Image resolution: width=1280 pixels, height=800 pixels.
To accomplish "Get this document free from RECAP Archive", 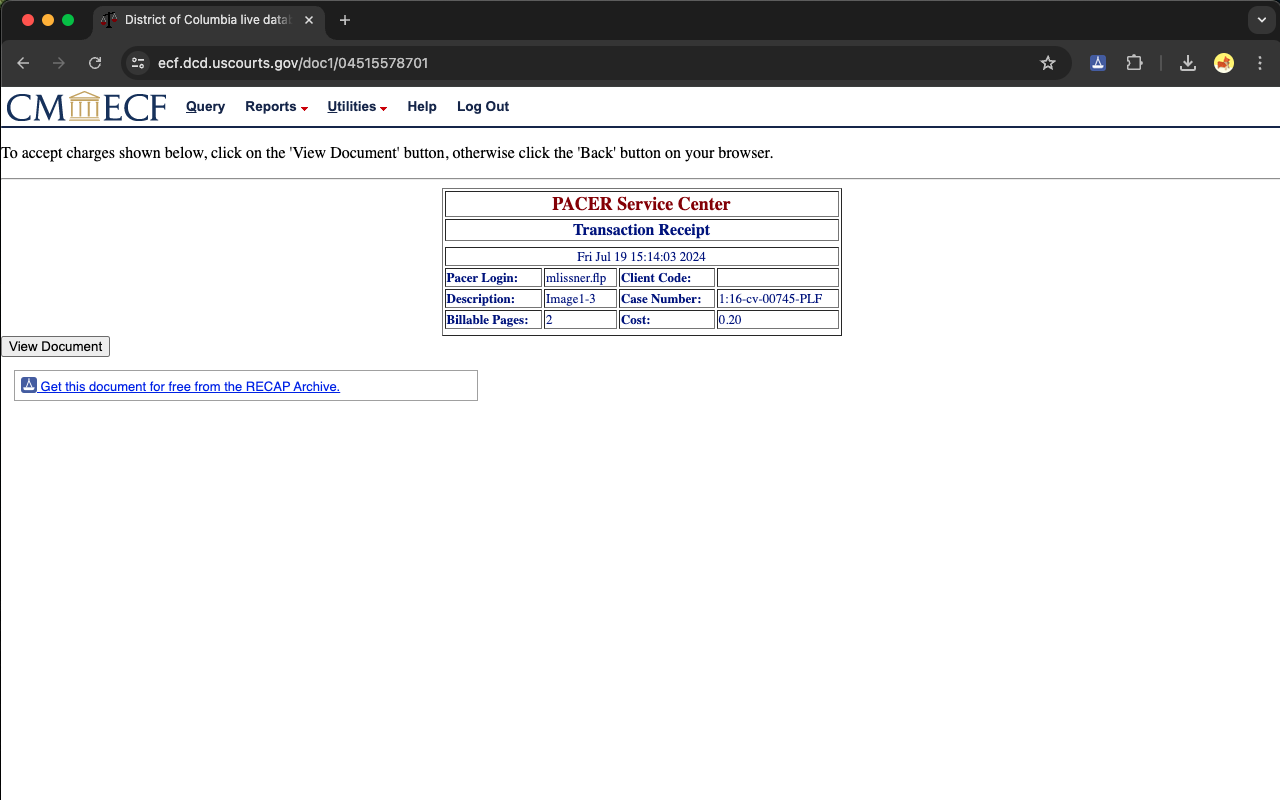I will click(x=190, y=387).
